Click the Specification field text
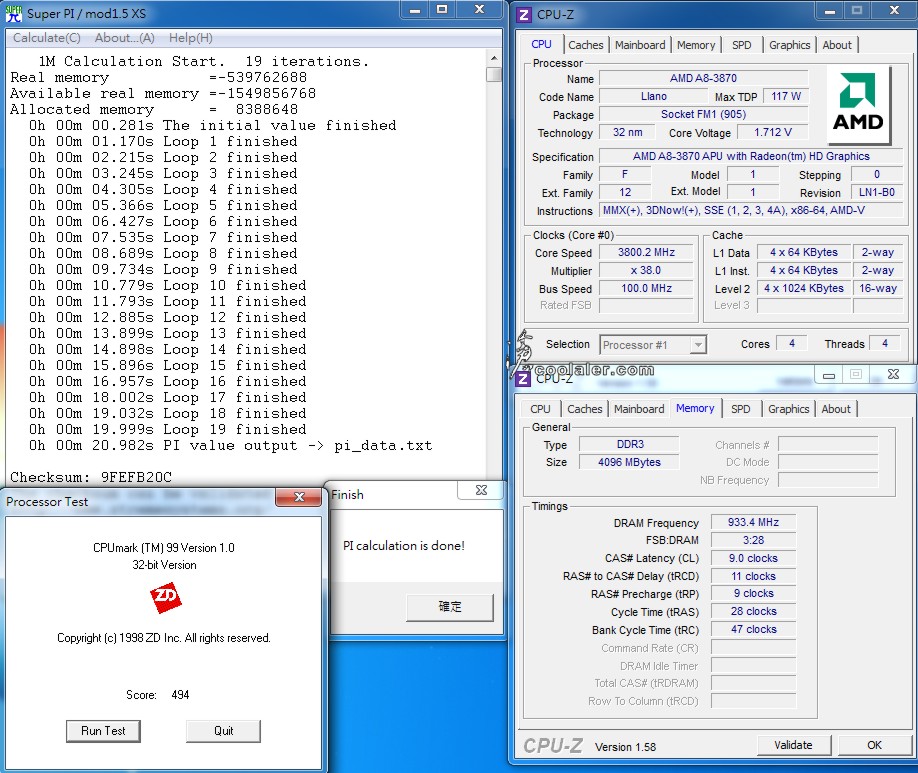 (751, 156)
